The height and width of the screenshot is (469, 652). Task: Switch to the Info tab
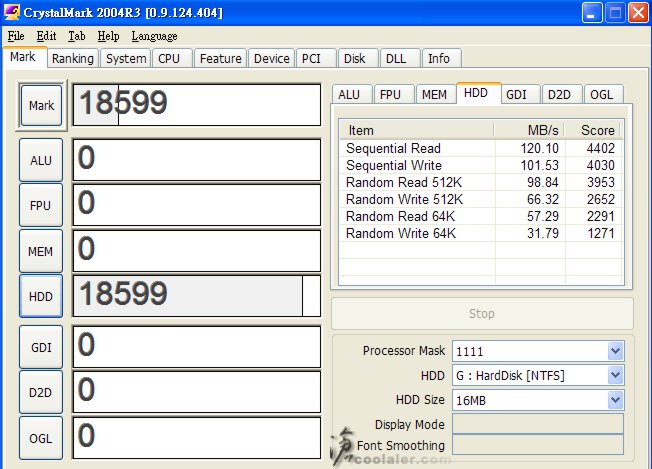tap(442, 58)
